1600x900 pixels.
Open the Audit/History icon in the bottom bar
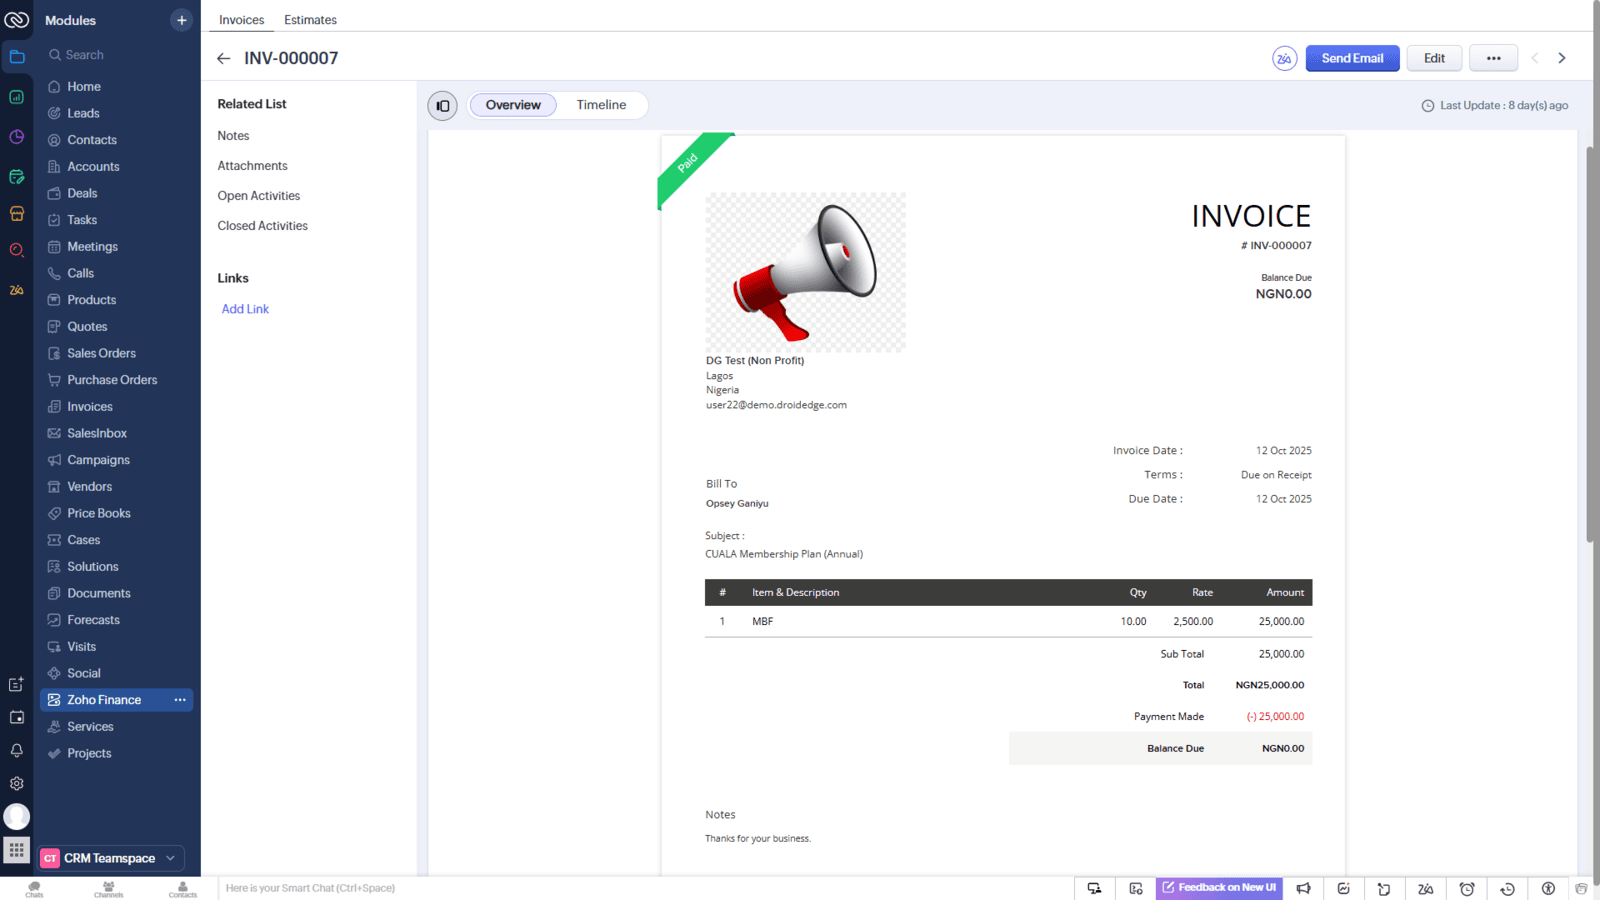coord(1506,888)
